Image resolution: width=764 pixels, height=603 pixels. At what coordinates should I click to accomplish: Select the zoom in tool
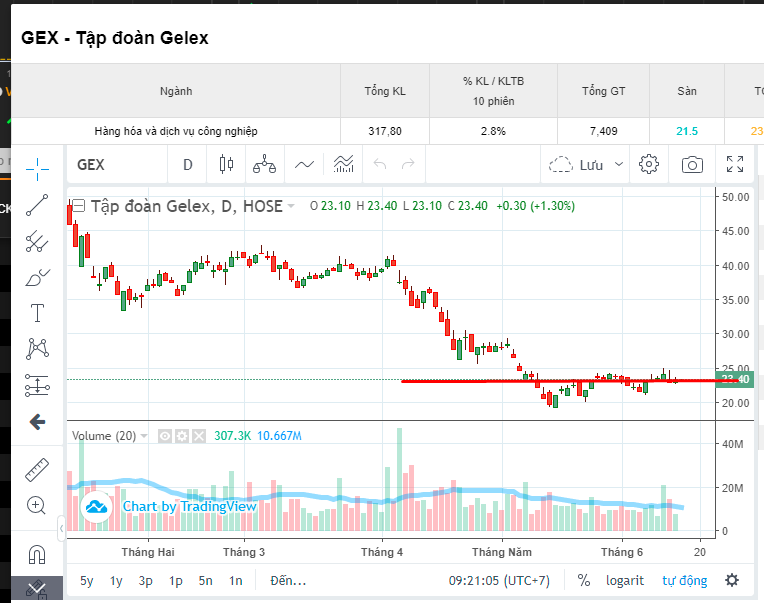tap(37, 506)
